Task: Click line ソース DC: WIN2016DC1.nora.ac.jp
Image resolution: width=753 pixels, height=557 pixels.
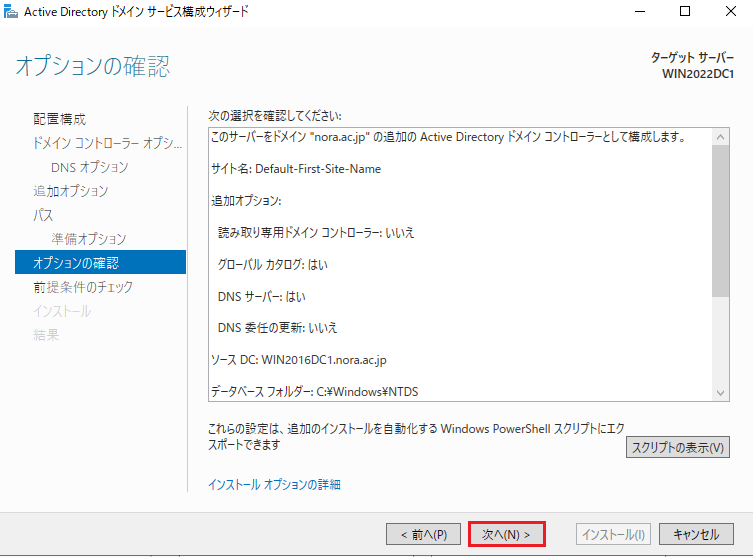Action: (299, 360)
